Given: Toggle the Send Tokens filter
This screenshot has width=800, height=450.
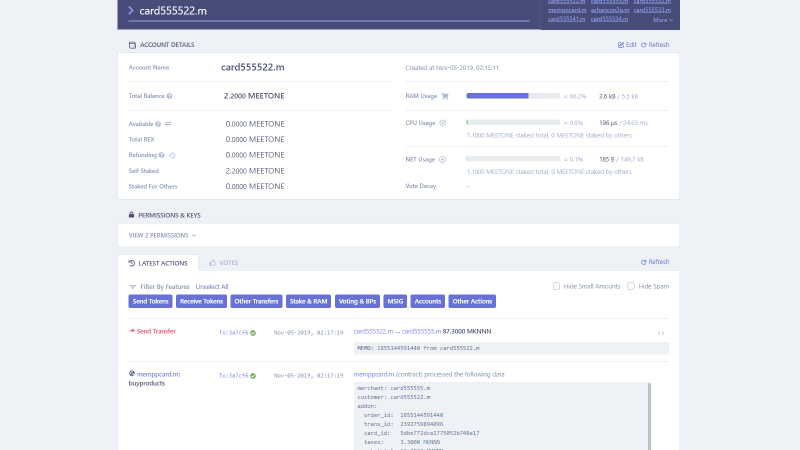Looking at the screenshot, I should tap(151, 302).
